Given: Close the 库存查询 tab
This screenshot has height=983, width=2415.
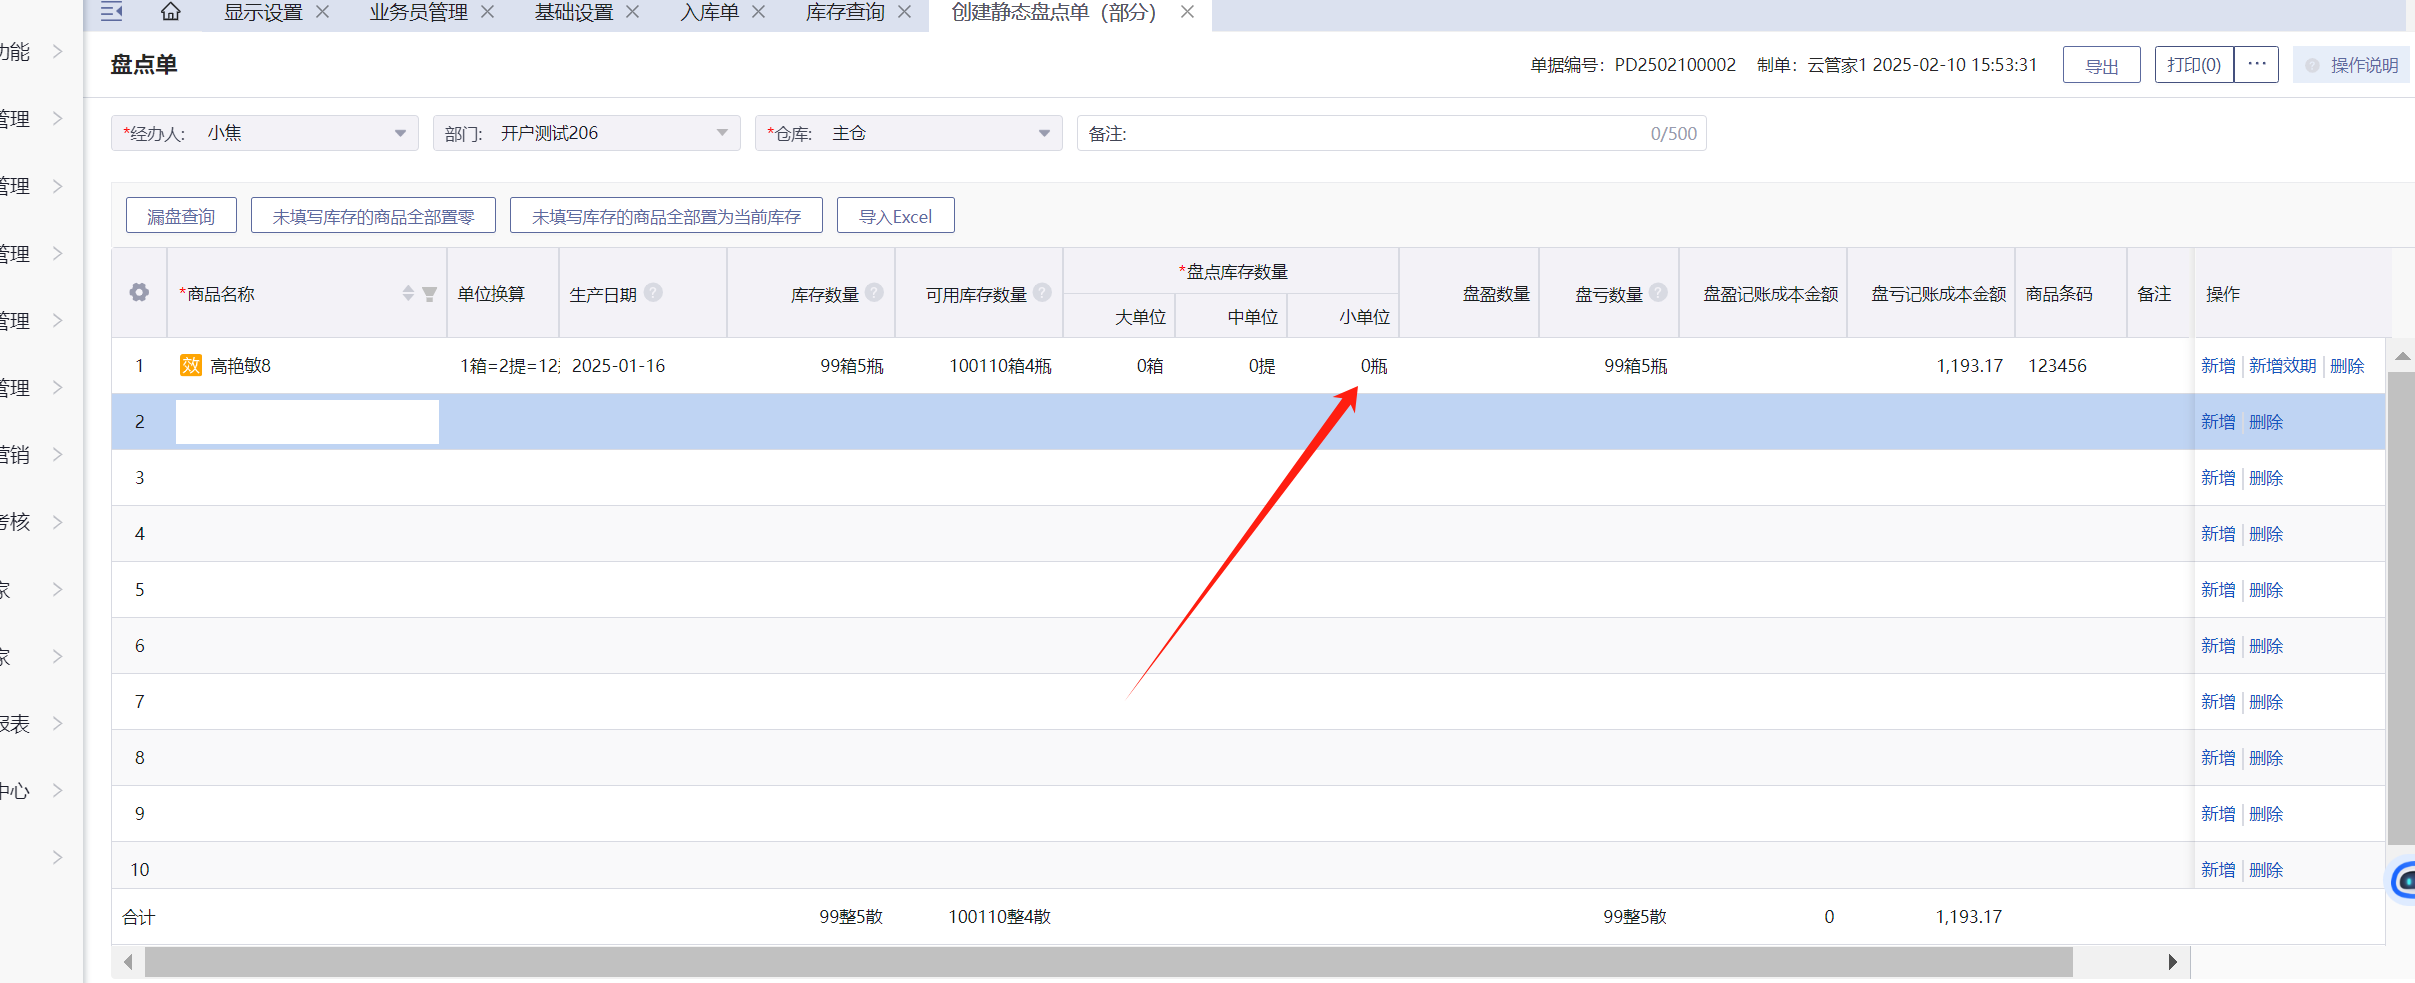Looking at the screenshot, I should click(905, 12).
